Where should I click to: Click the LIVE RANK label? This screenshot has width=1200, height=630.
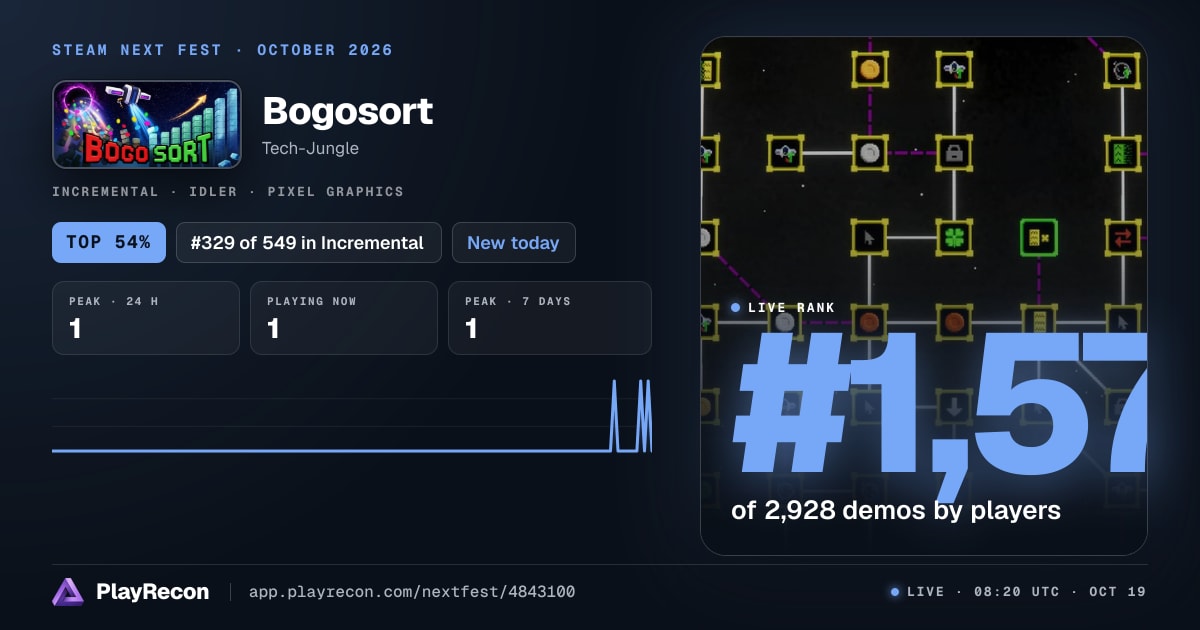(x=791, y=307)
